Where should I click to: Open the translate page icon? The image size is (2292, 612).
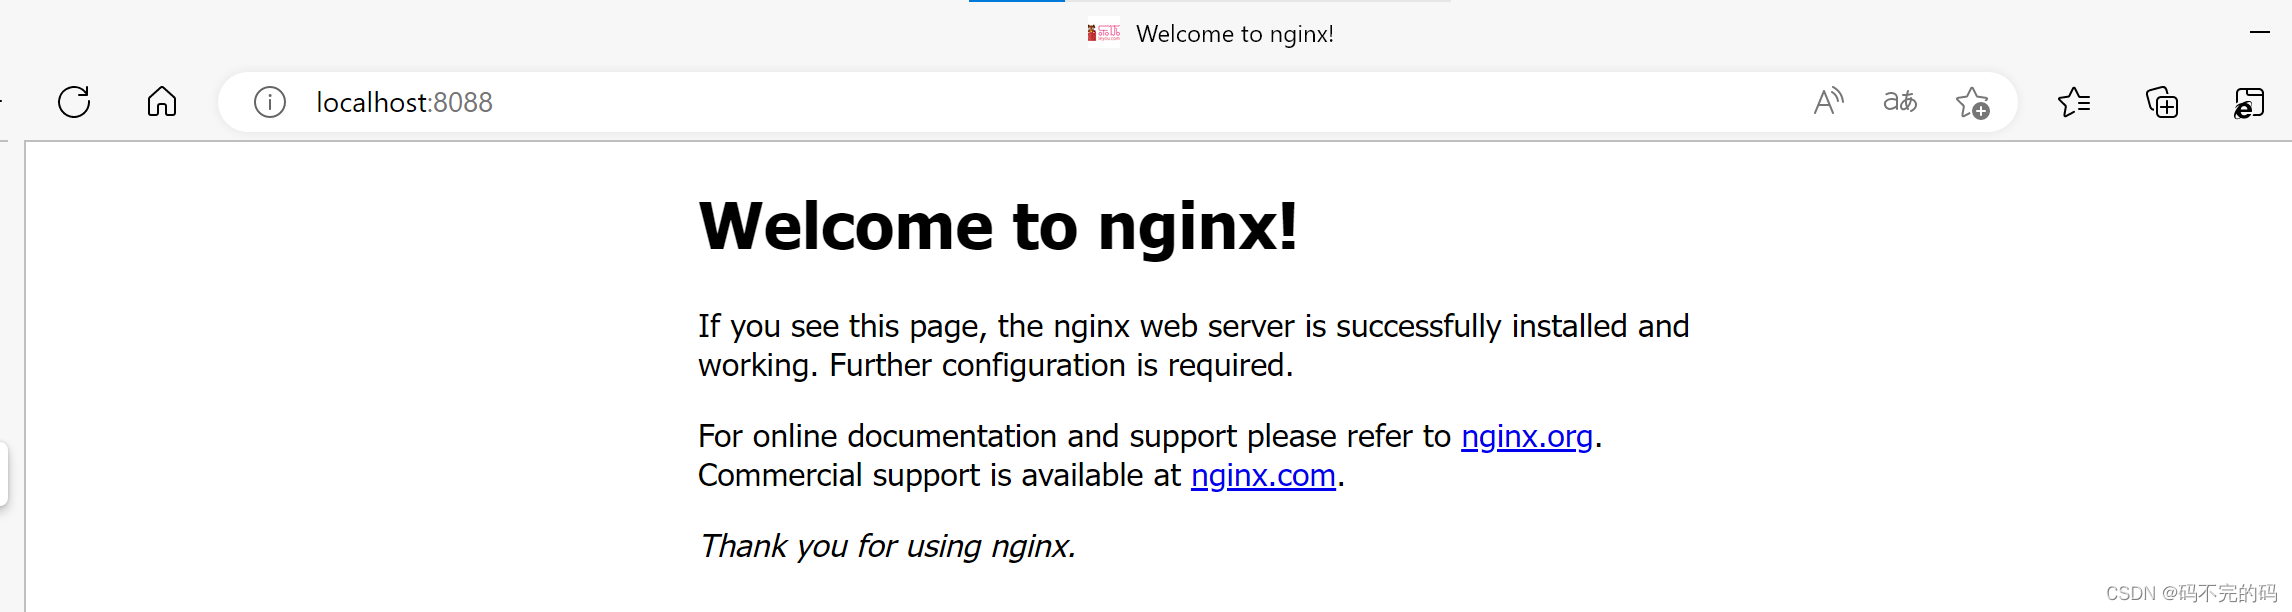click(1900, 102)
